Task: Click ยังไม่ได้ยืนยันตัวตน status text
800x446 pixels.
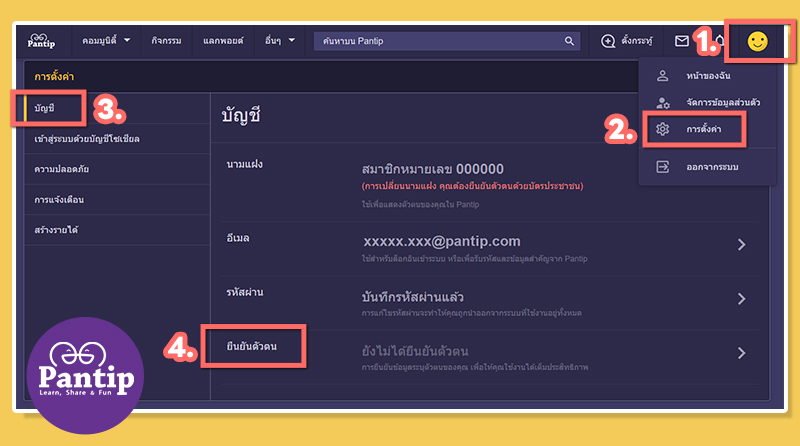Action: [x=415, y=351]
